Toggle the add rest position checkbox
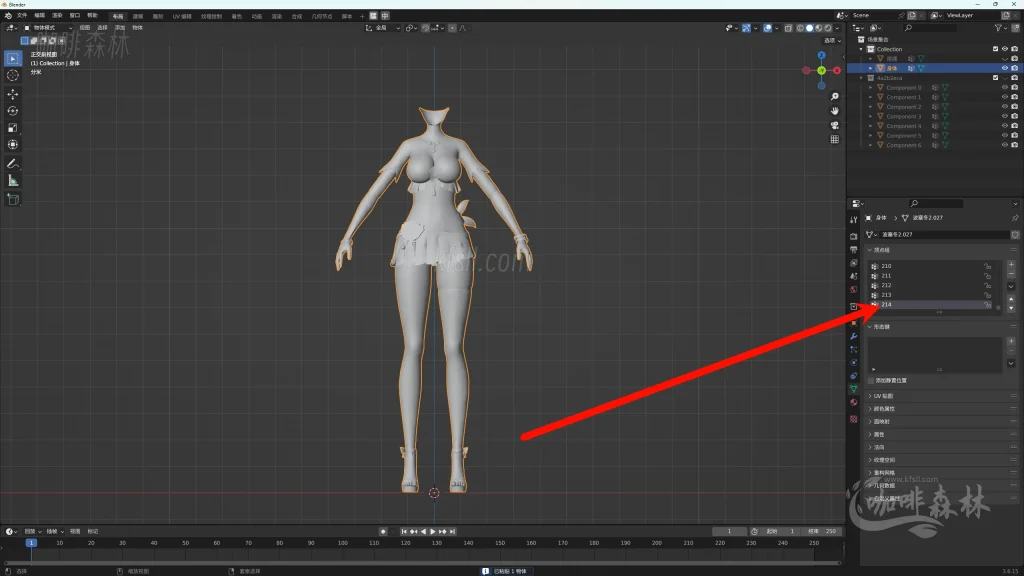This screenshot has width=1024, height=576. click(x=871, y=380)
